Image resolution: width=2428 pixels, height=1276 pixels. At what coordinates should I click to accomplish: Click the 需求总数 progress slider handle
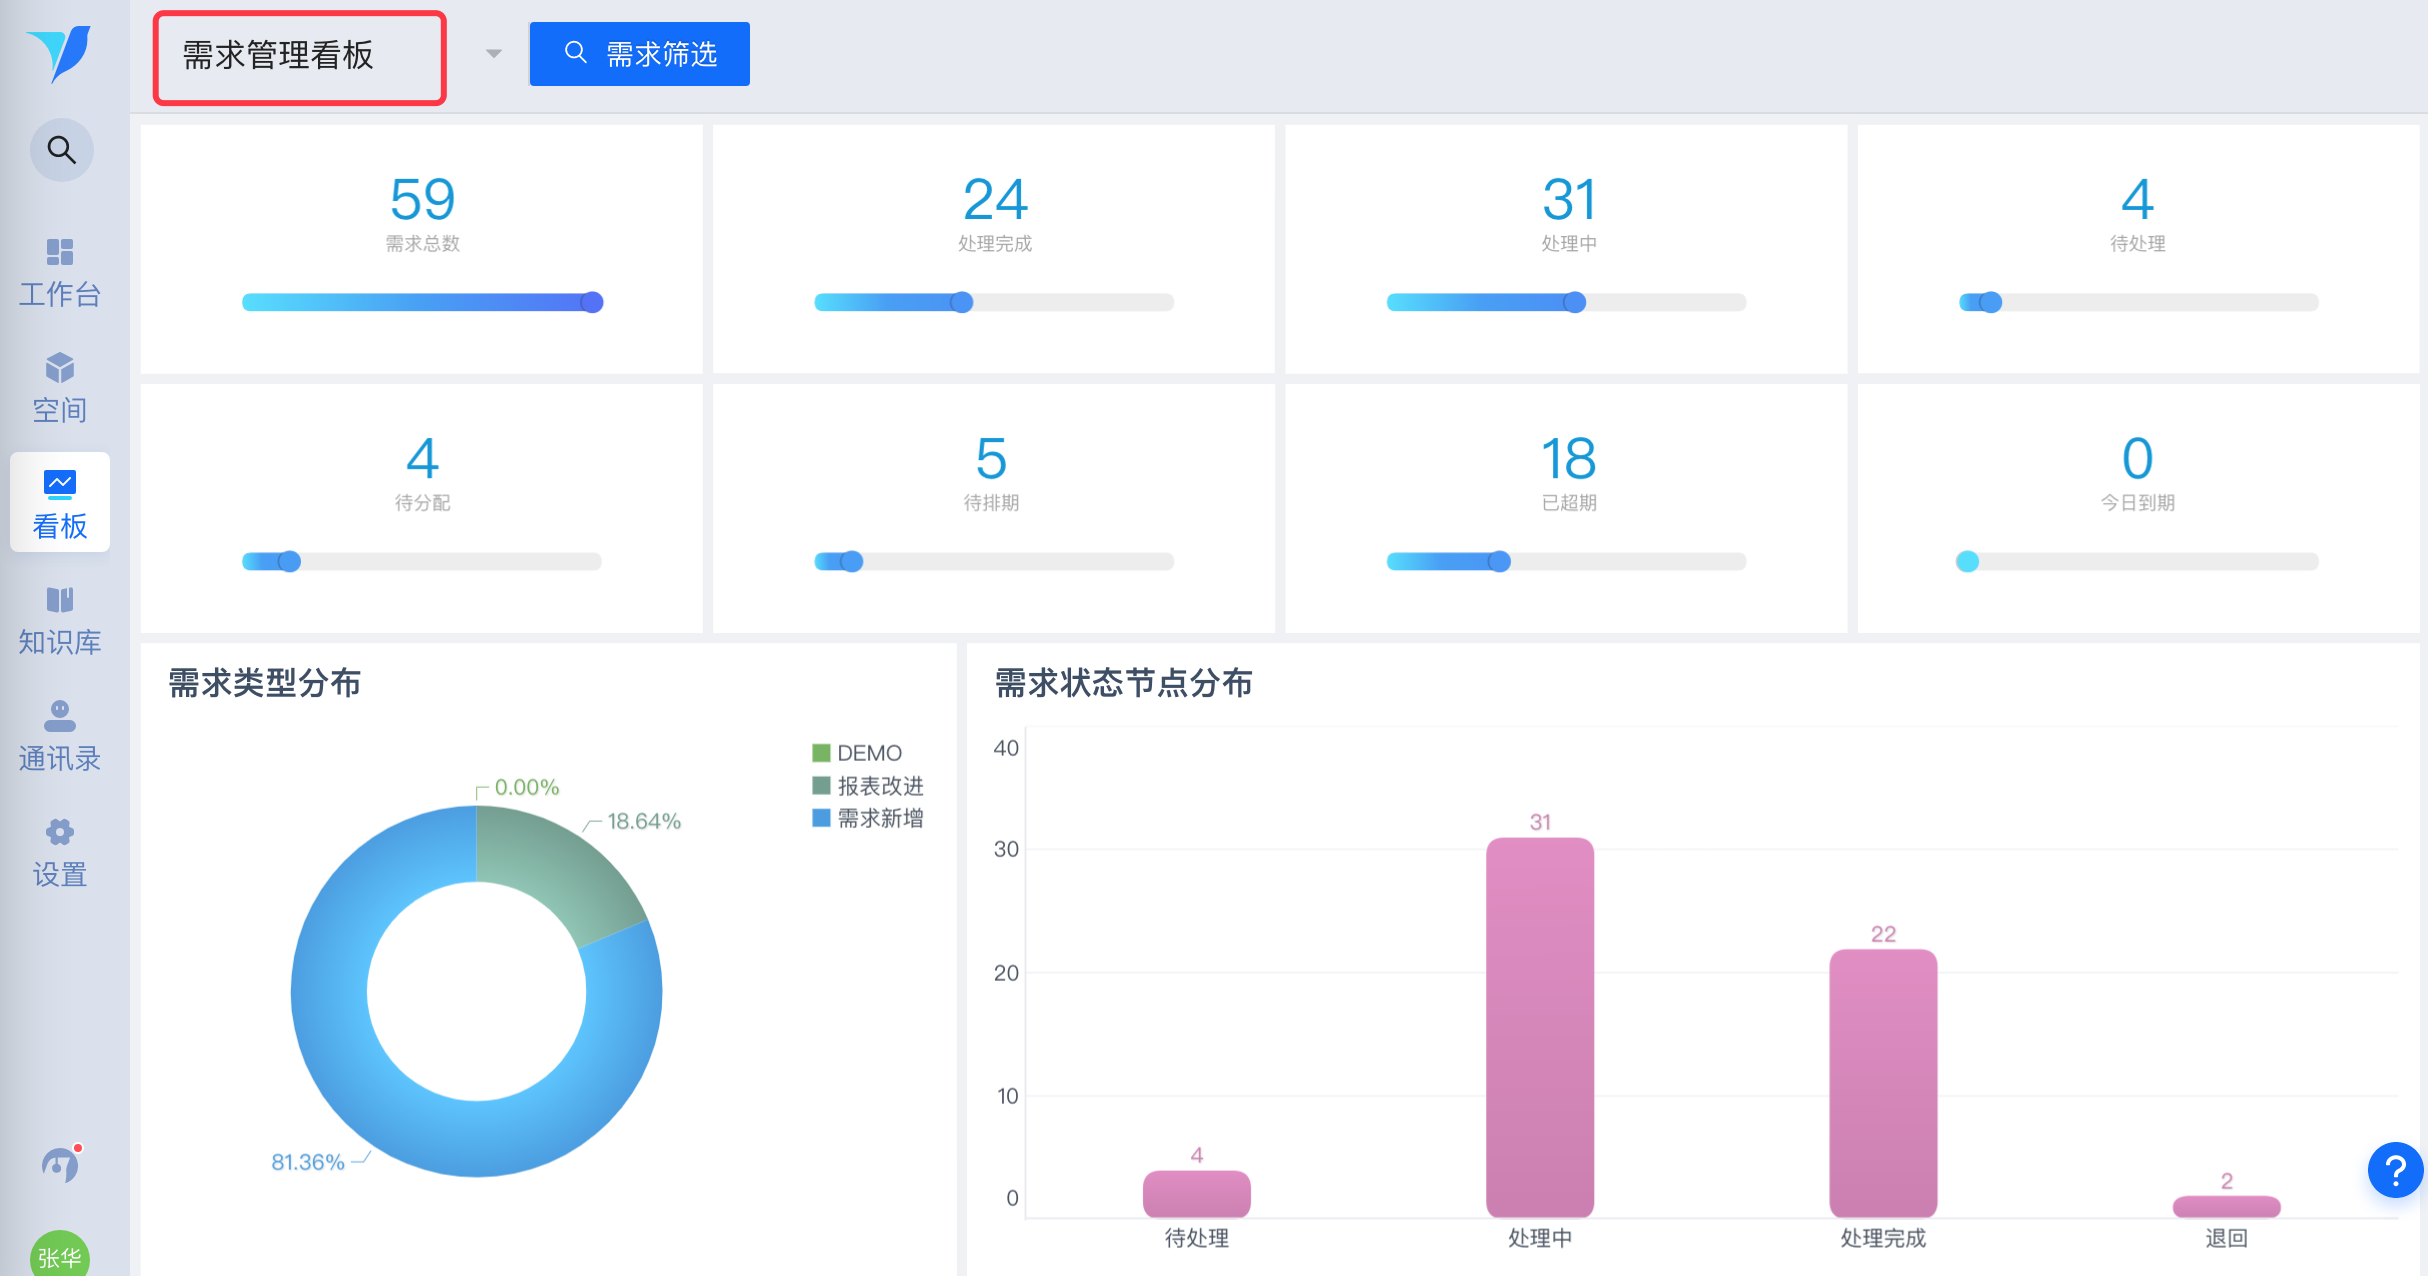592,302
